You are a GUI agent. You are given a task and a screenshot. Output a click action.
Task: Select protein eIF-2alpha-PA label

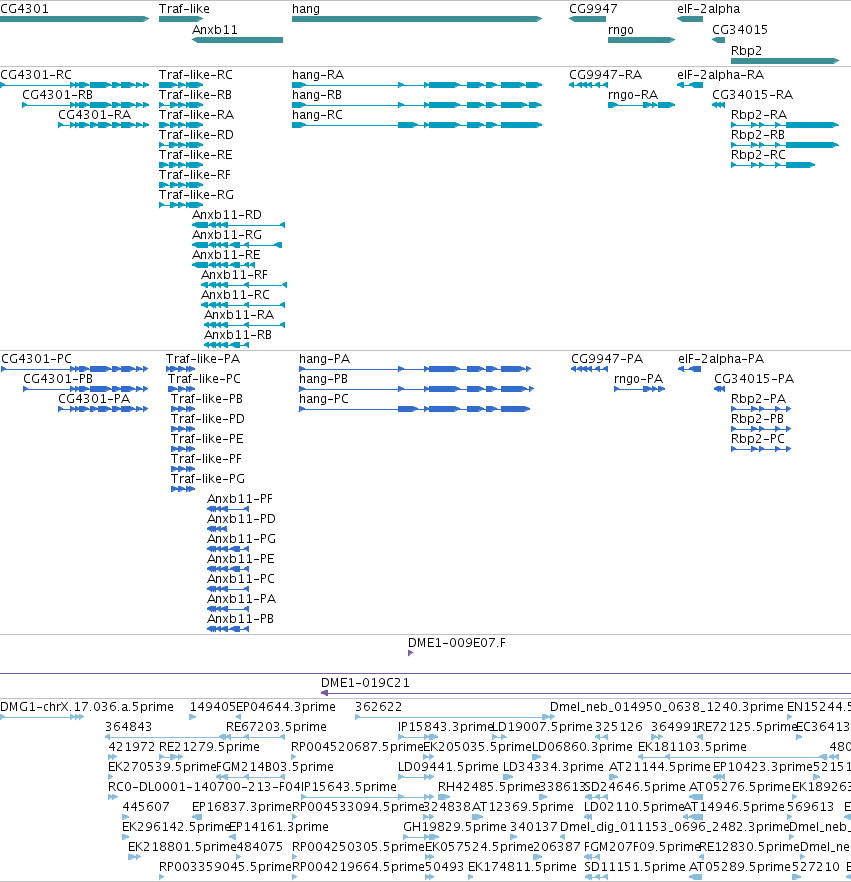721,359
